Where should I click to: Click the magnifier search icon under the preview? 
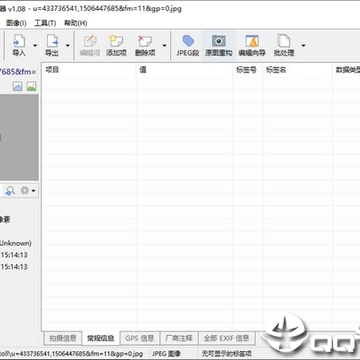point(10,191)
